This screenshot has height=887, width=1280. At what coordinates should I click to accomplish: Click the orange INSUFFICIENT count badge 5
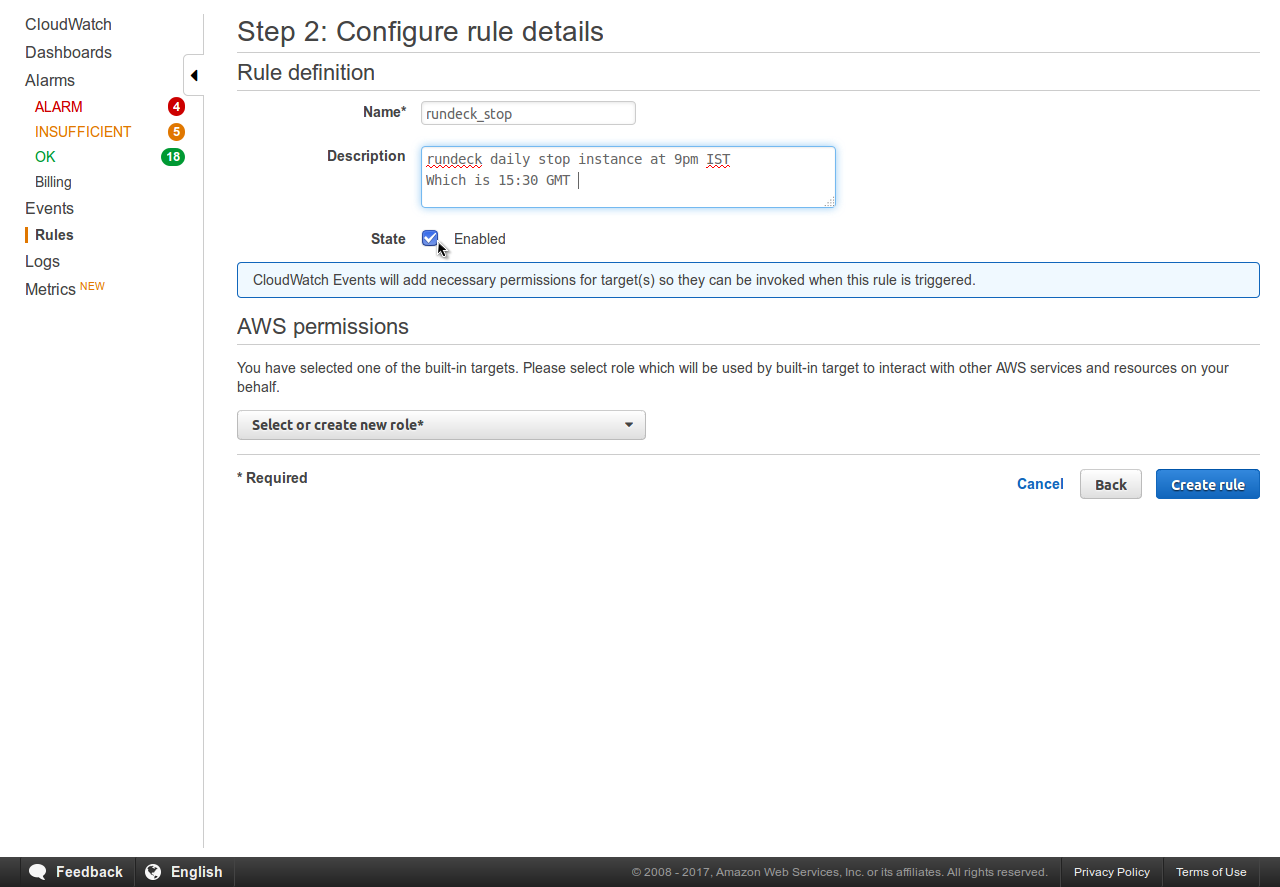pos(176,132)
